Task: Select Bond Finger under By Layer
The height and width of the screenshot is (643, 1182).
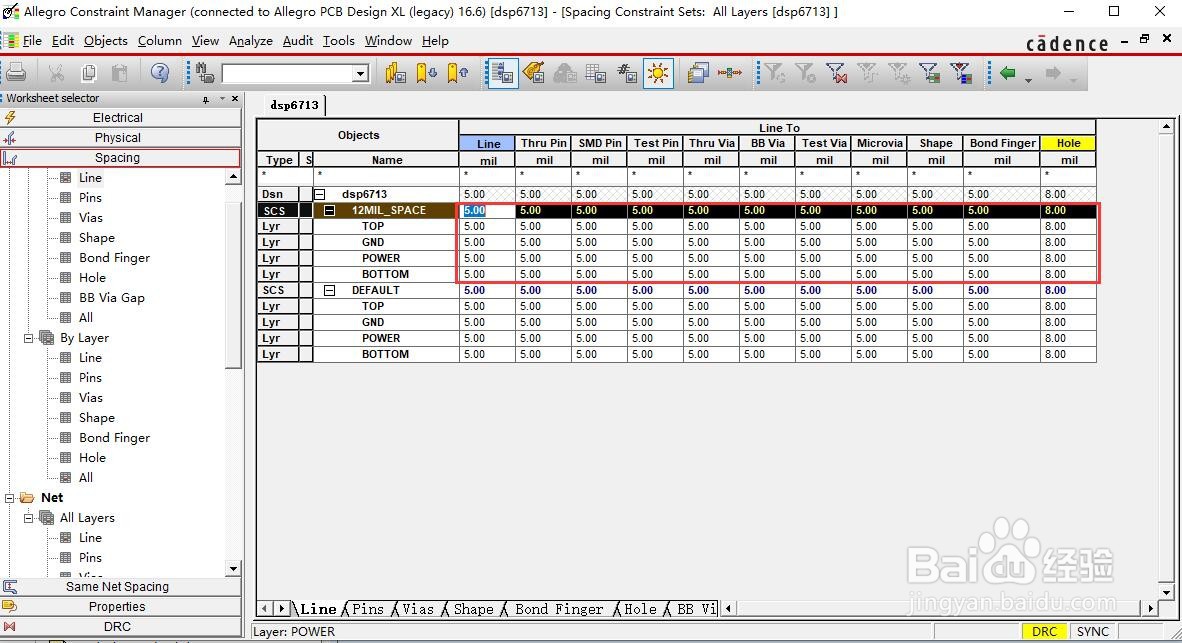Action: [115, 437]
